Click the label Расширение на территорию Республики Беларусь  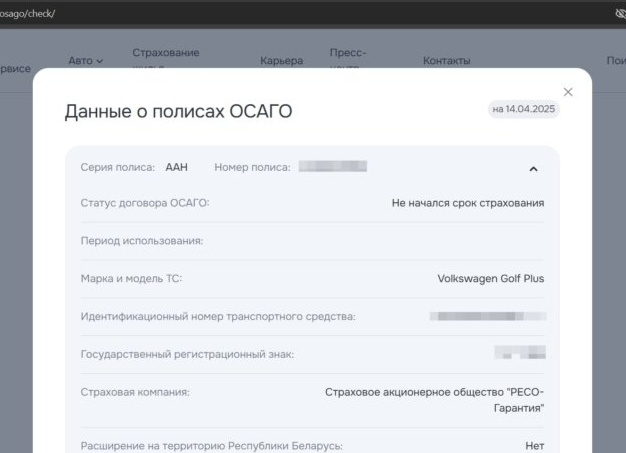[212, 446]
